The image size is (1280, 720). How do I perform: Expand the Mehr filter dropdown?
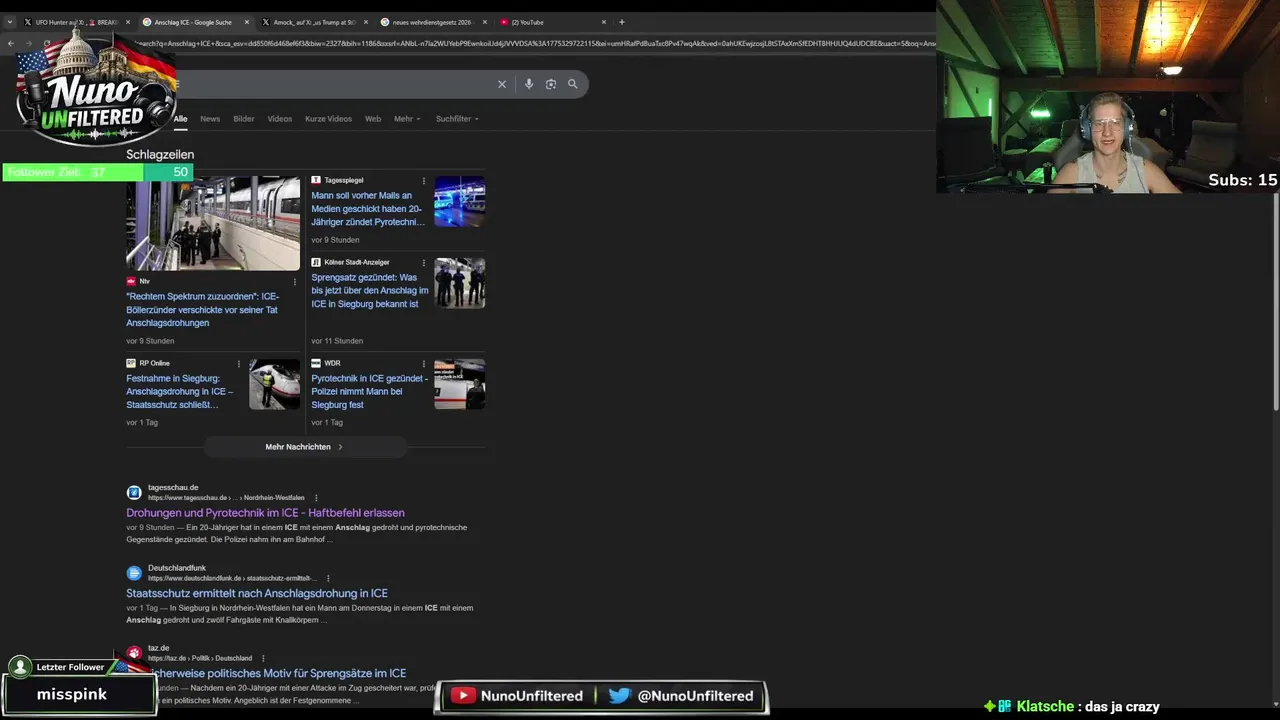click(407, 119)
